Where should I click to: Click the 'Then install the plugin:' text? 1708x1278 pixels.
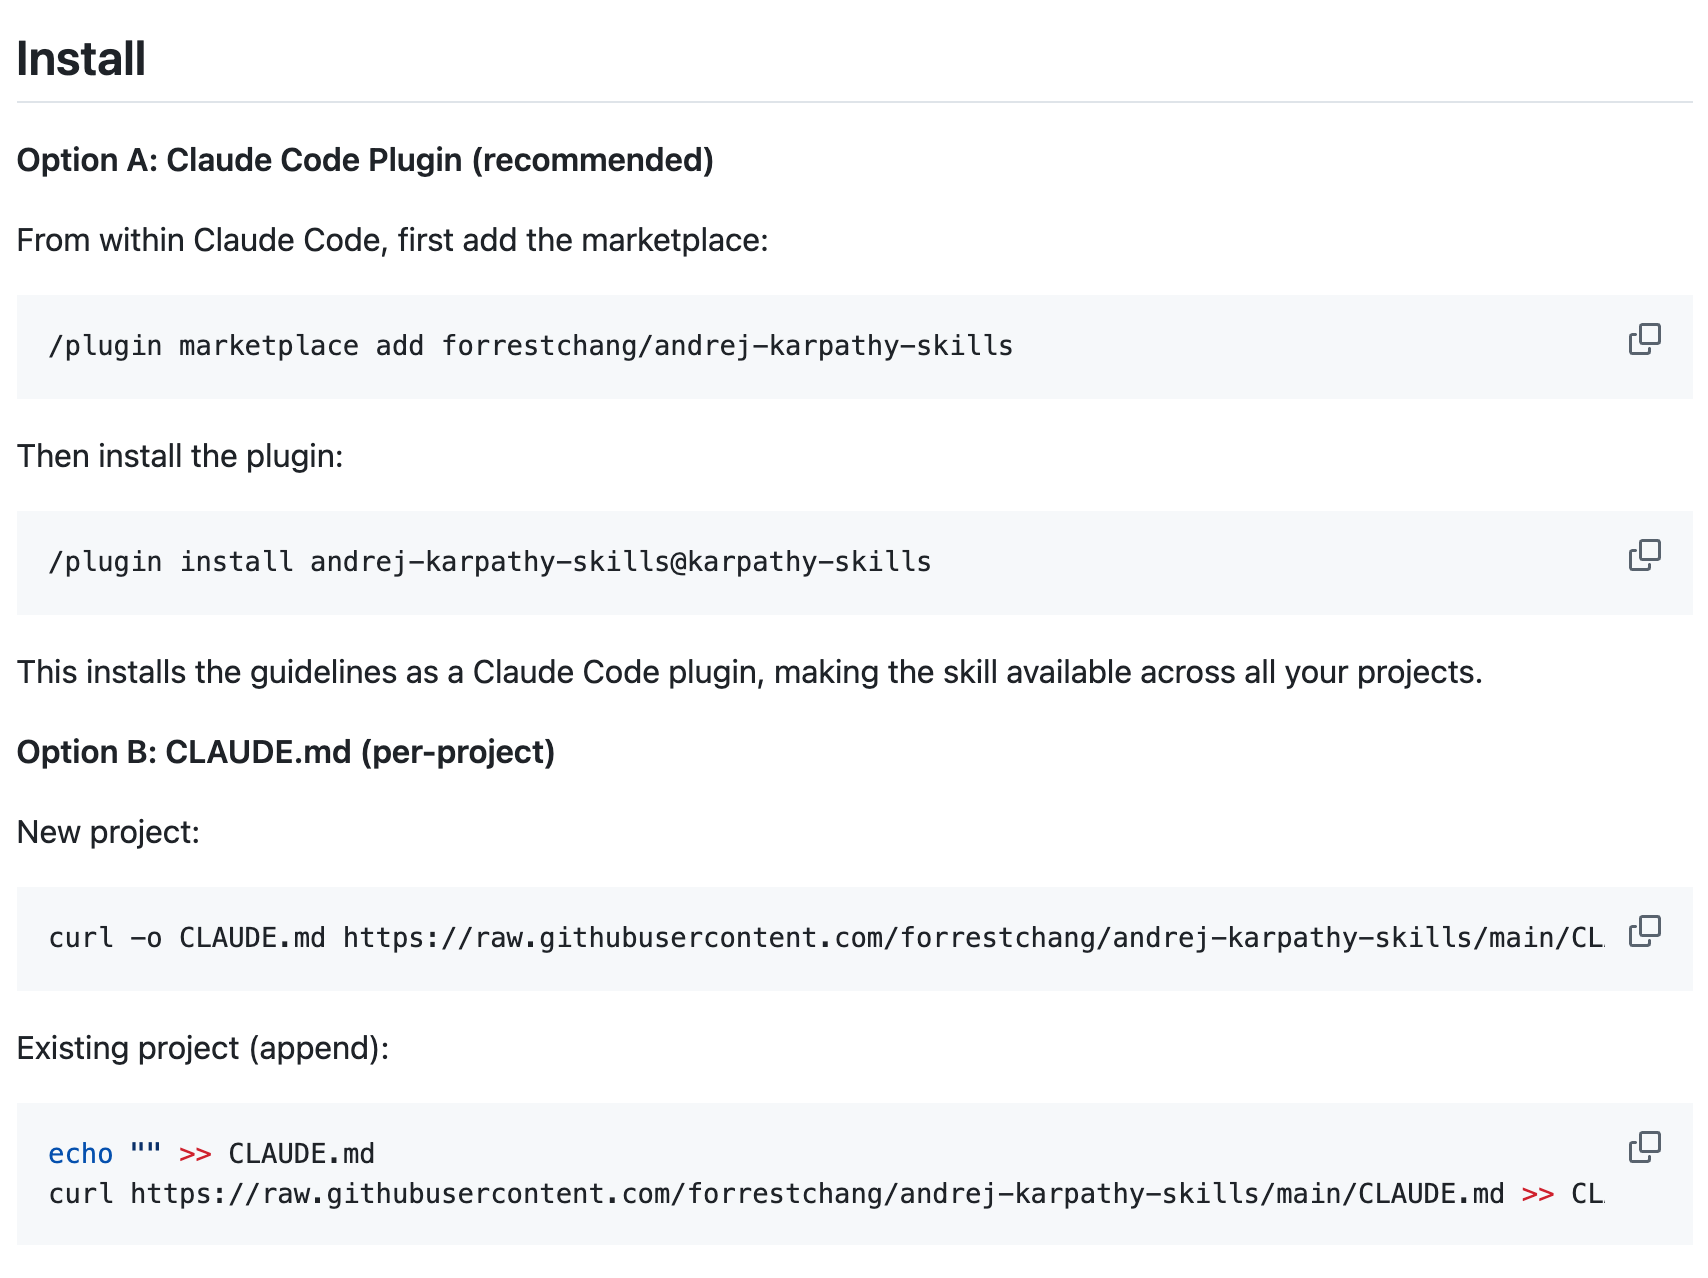pos(180,457)
